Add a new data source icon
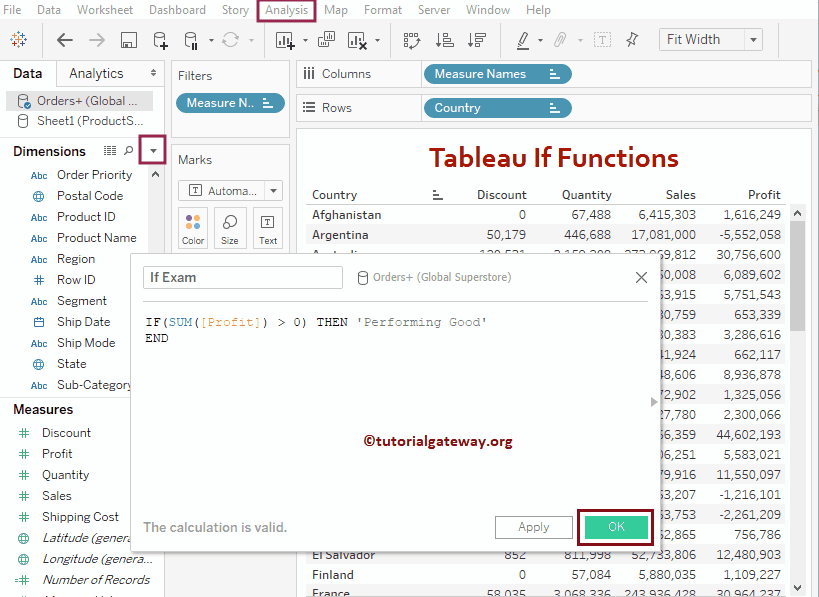819x597 pixels. click(x=160, y=40)
